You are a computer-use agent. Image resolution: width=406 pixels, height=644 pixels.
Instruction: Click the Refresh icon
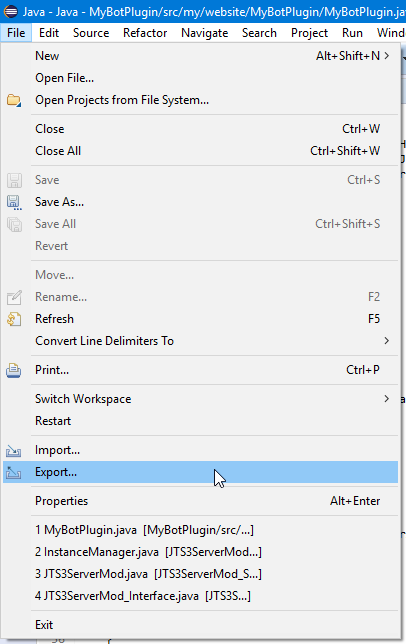point(14,319)
